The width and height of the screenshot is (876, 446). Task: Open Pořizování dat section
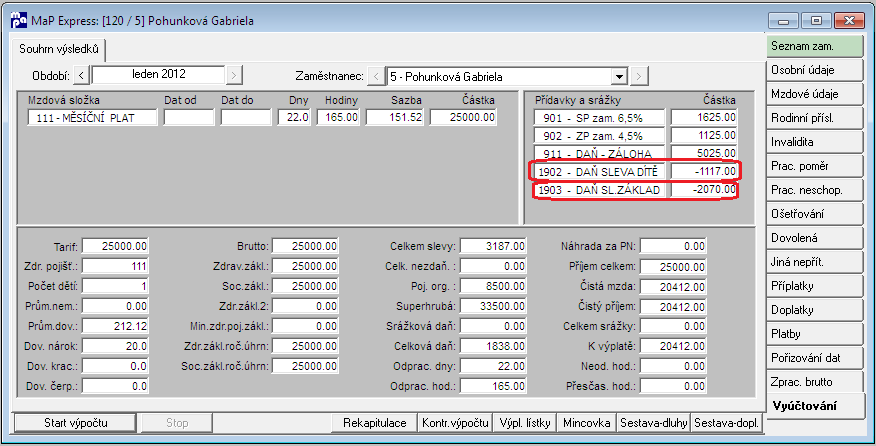[x=815, y=358]
